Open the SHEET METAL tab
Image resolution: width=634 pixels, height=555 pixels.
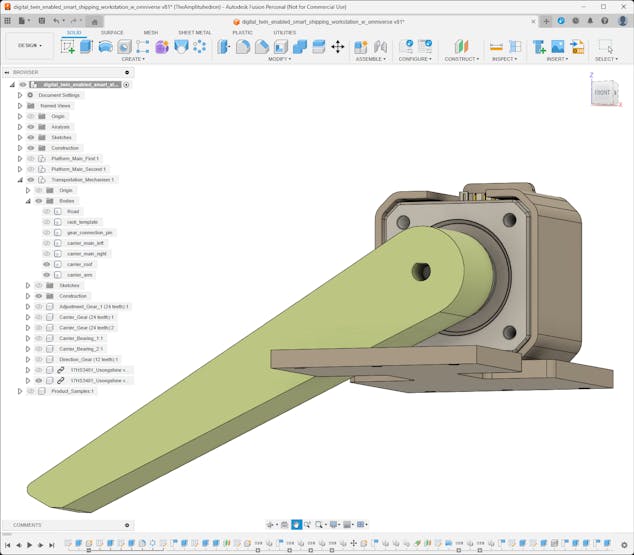coord(194,32)
